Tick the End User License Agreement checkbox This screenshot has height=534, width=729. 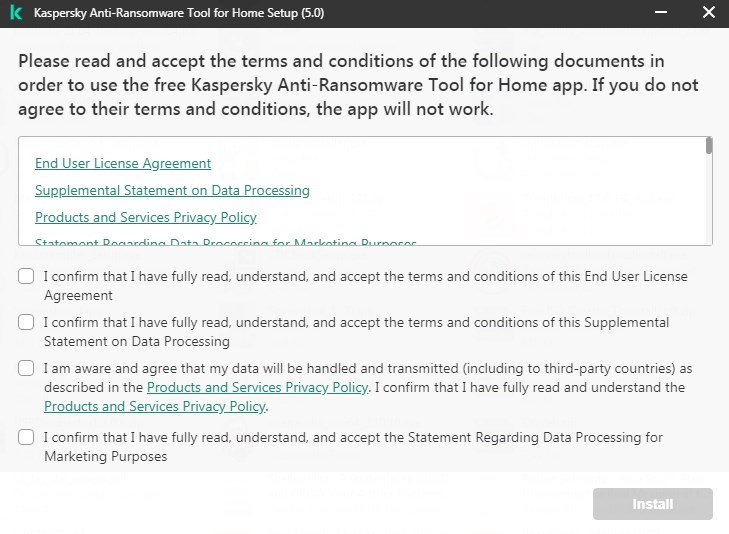(26, 276)
